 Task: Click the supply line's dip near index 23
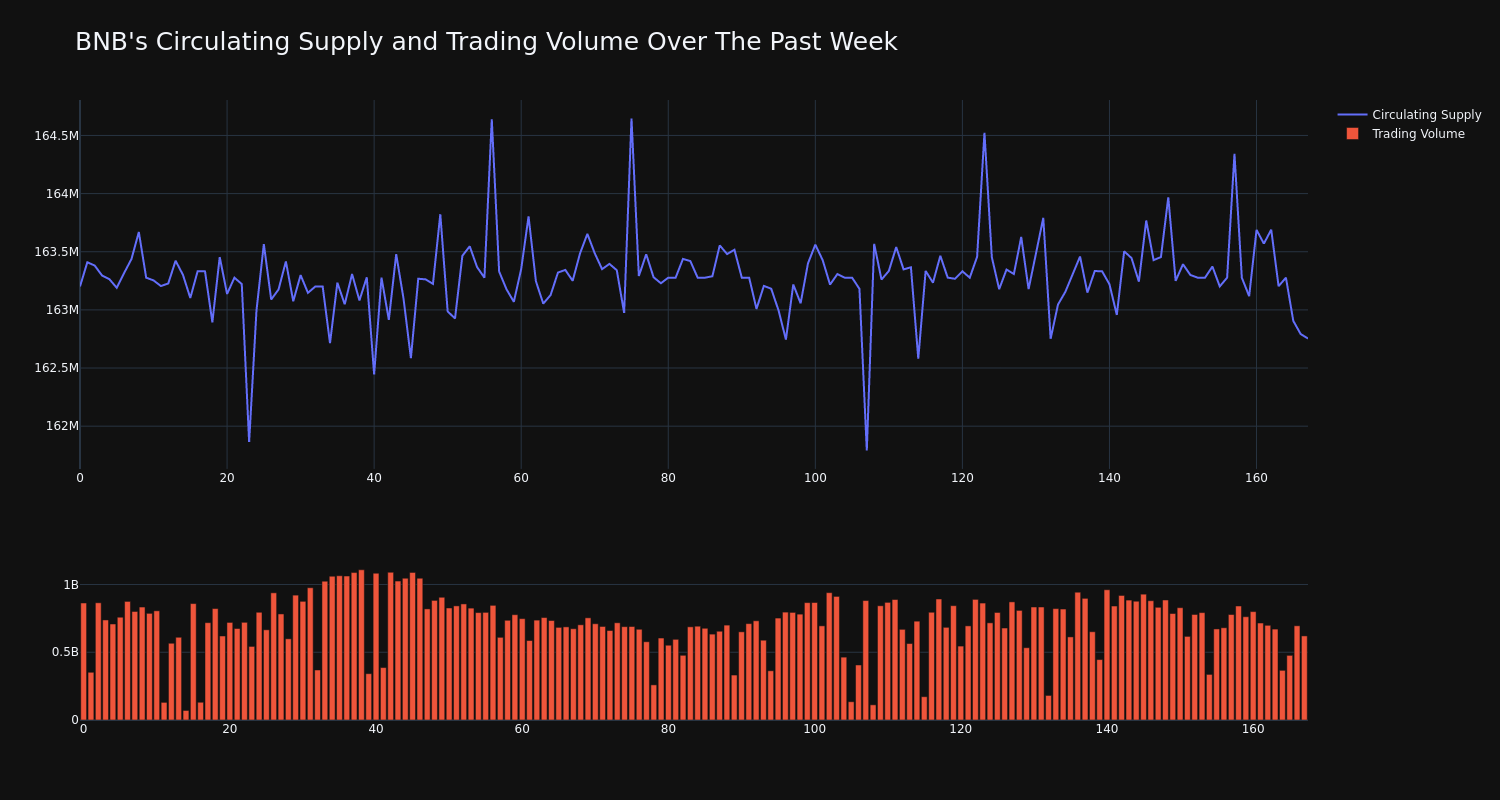coord(249,441)
